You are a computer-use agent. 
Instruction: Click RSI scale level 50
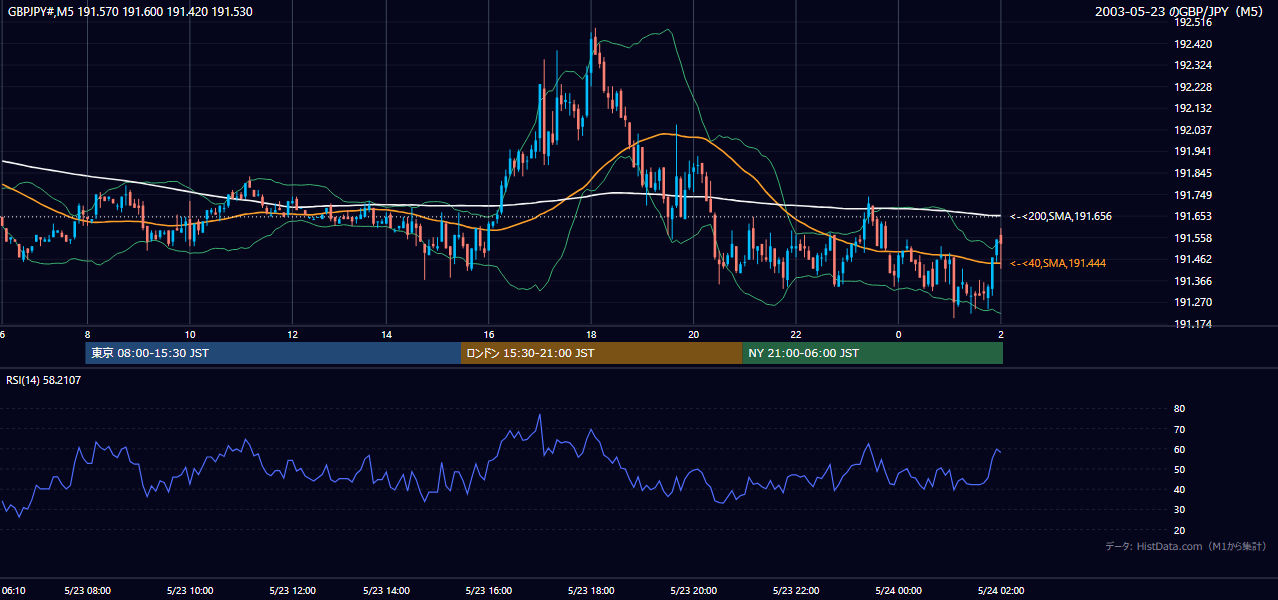tap(1179, 469)
